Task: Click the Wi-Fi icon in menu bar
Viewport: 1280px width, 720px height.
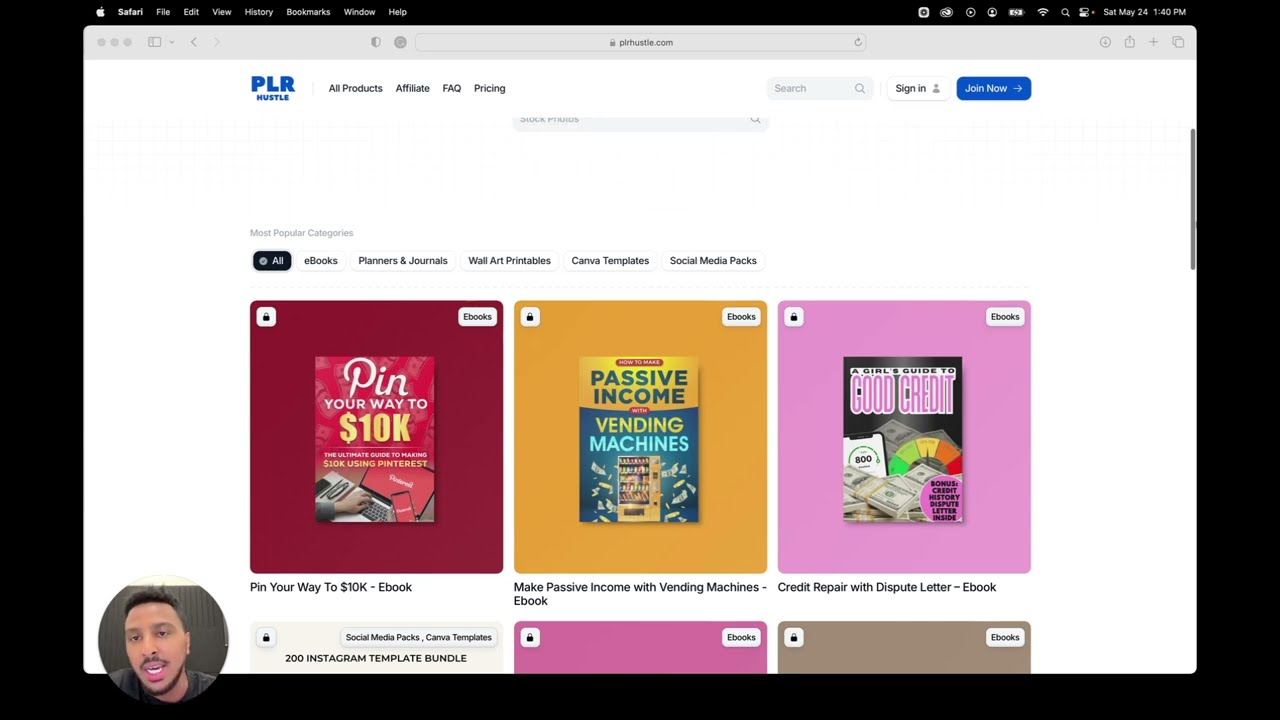Action: coord(1043,12)
